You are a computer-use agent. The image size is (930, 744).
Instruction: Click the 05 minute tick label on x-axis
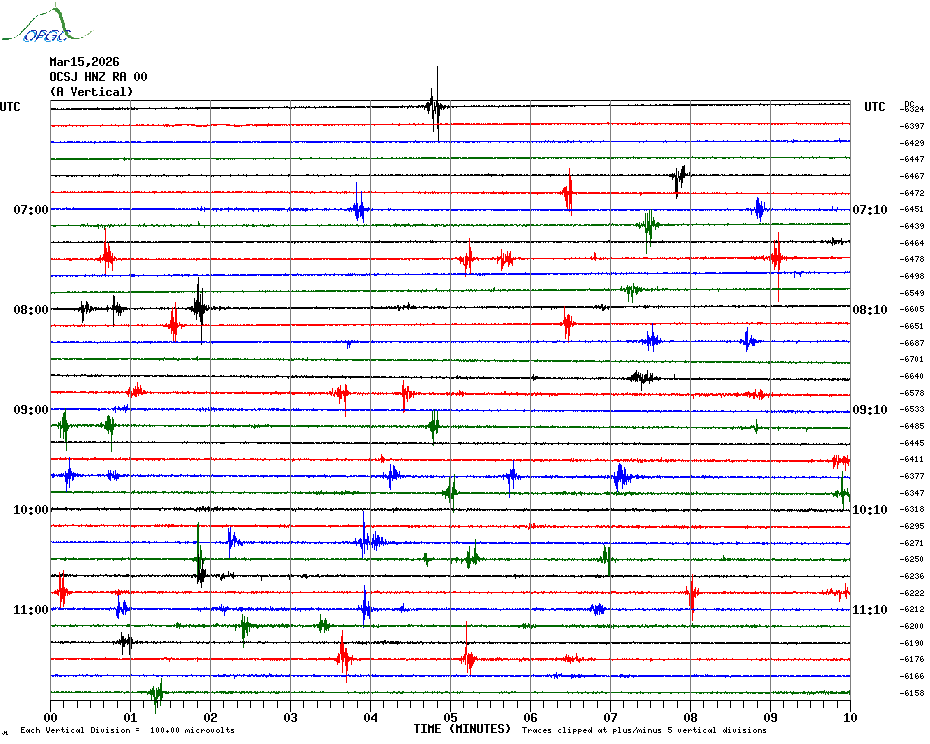tap(450, 717)
